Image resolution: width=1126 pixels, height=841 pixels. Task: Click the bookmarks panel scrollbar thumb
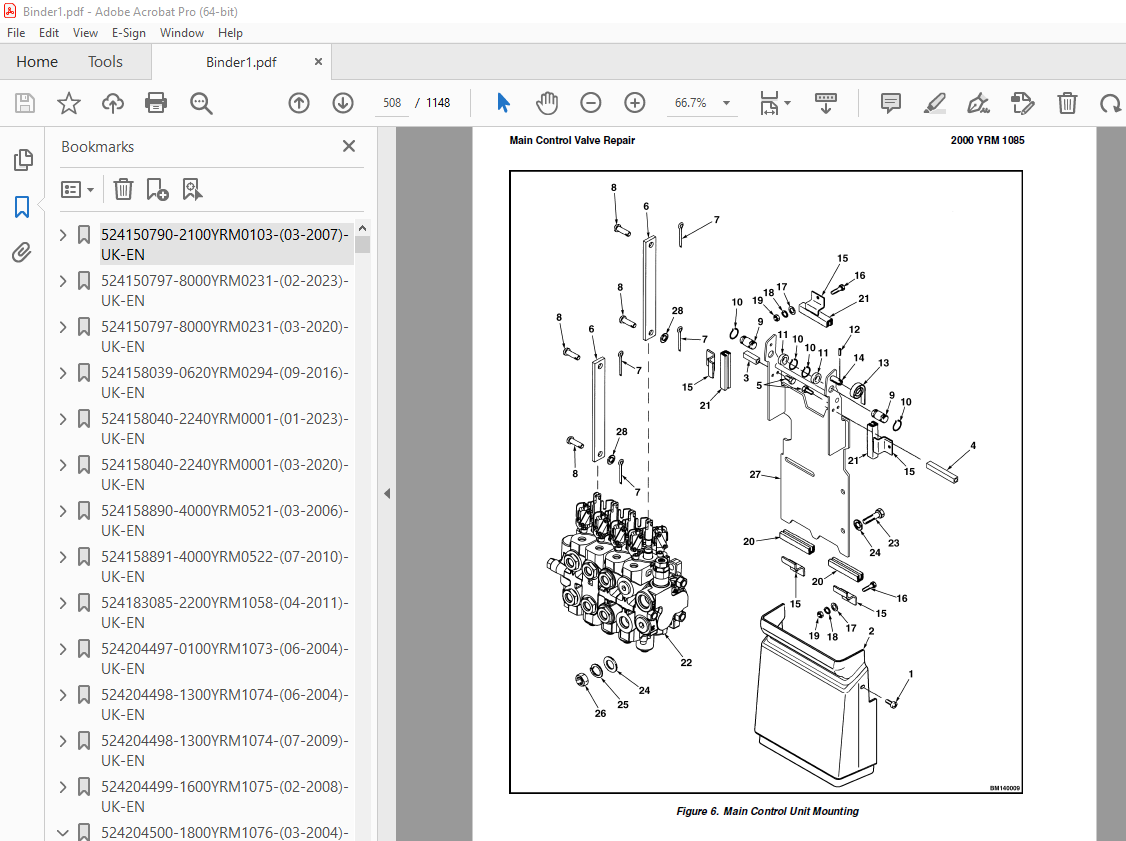363,245
